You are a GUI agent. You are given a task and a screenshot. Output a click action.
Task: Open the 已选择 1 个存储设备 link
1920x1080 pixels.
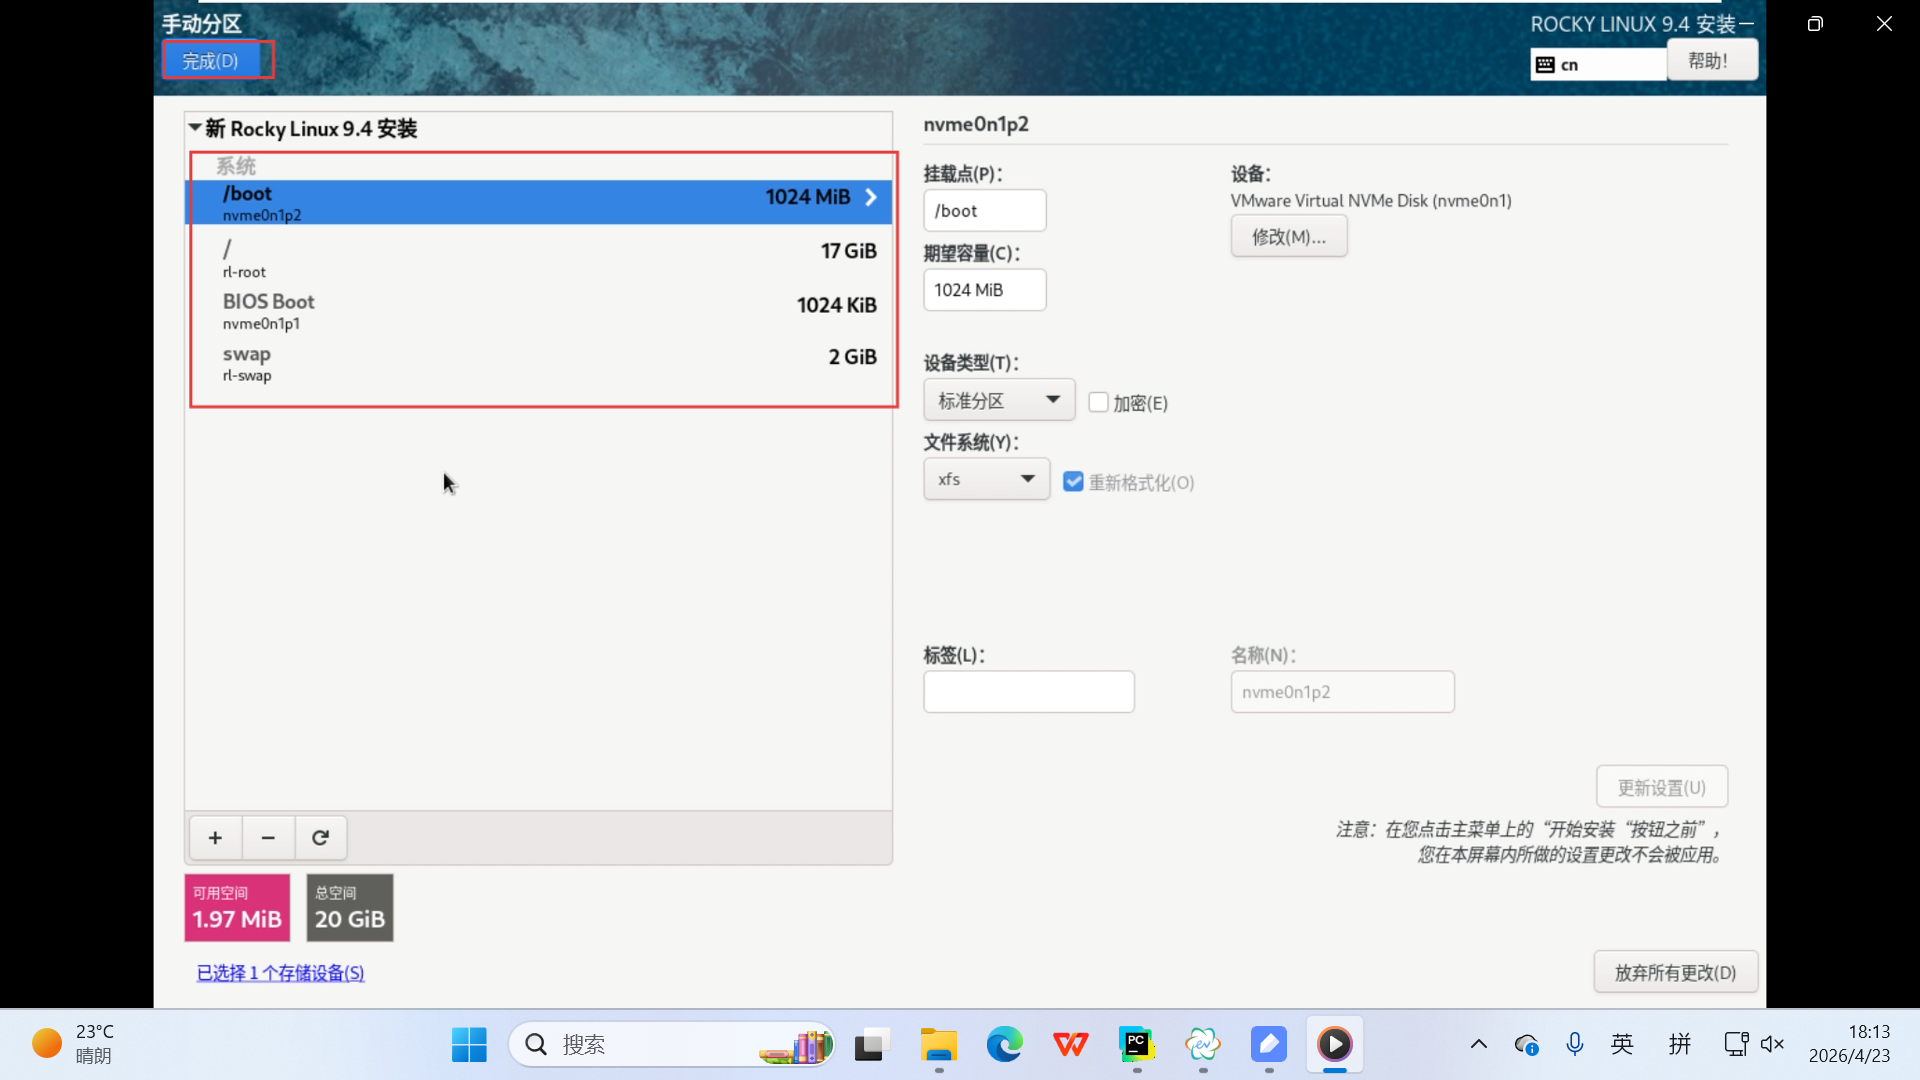pos(280,973)
